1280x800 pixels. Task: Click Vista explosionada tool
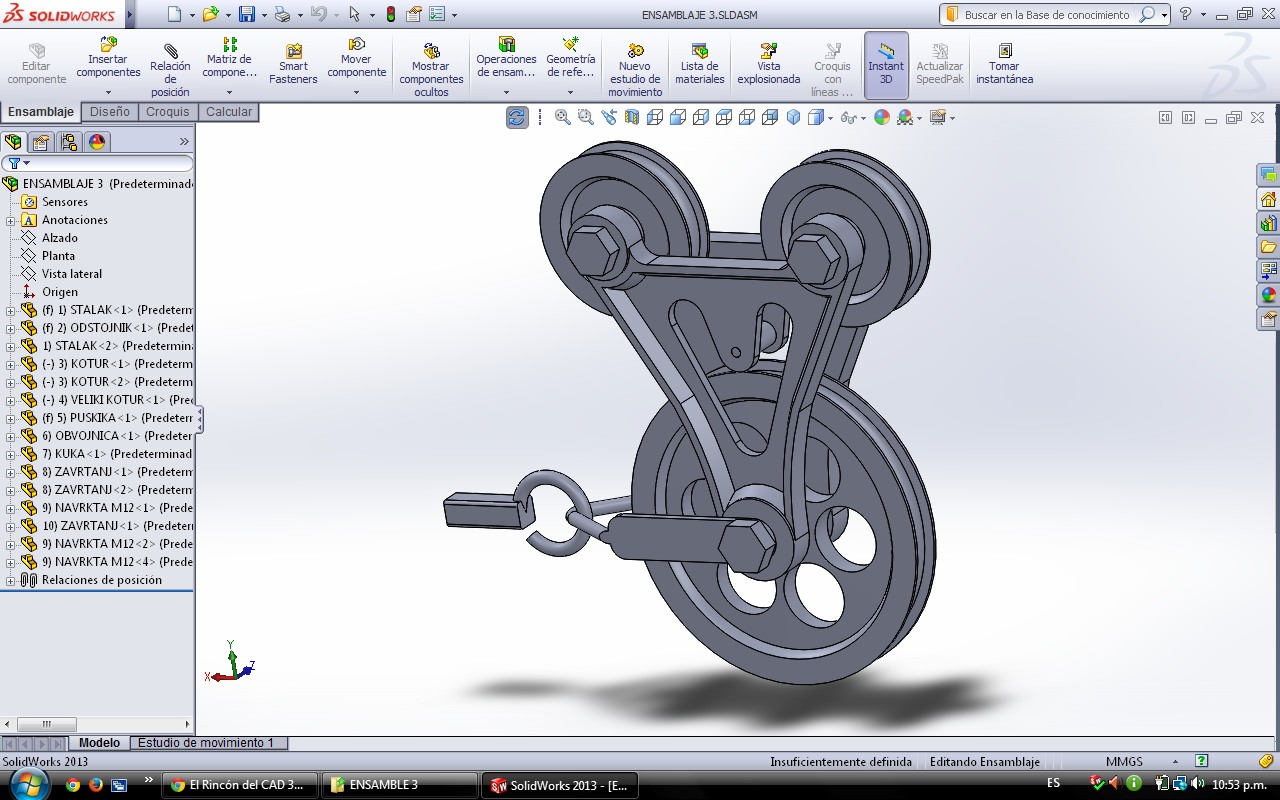point(769,64)
